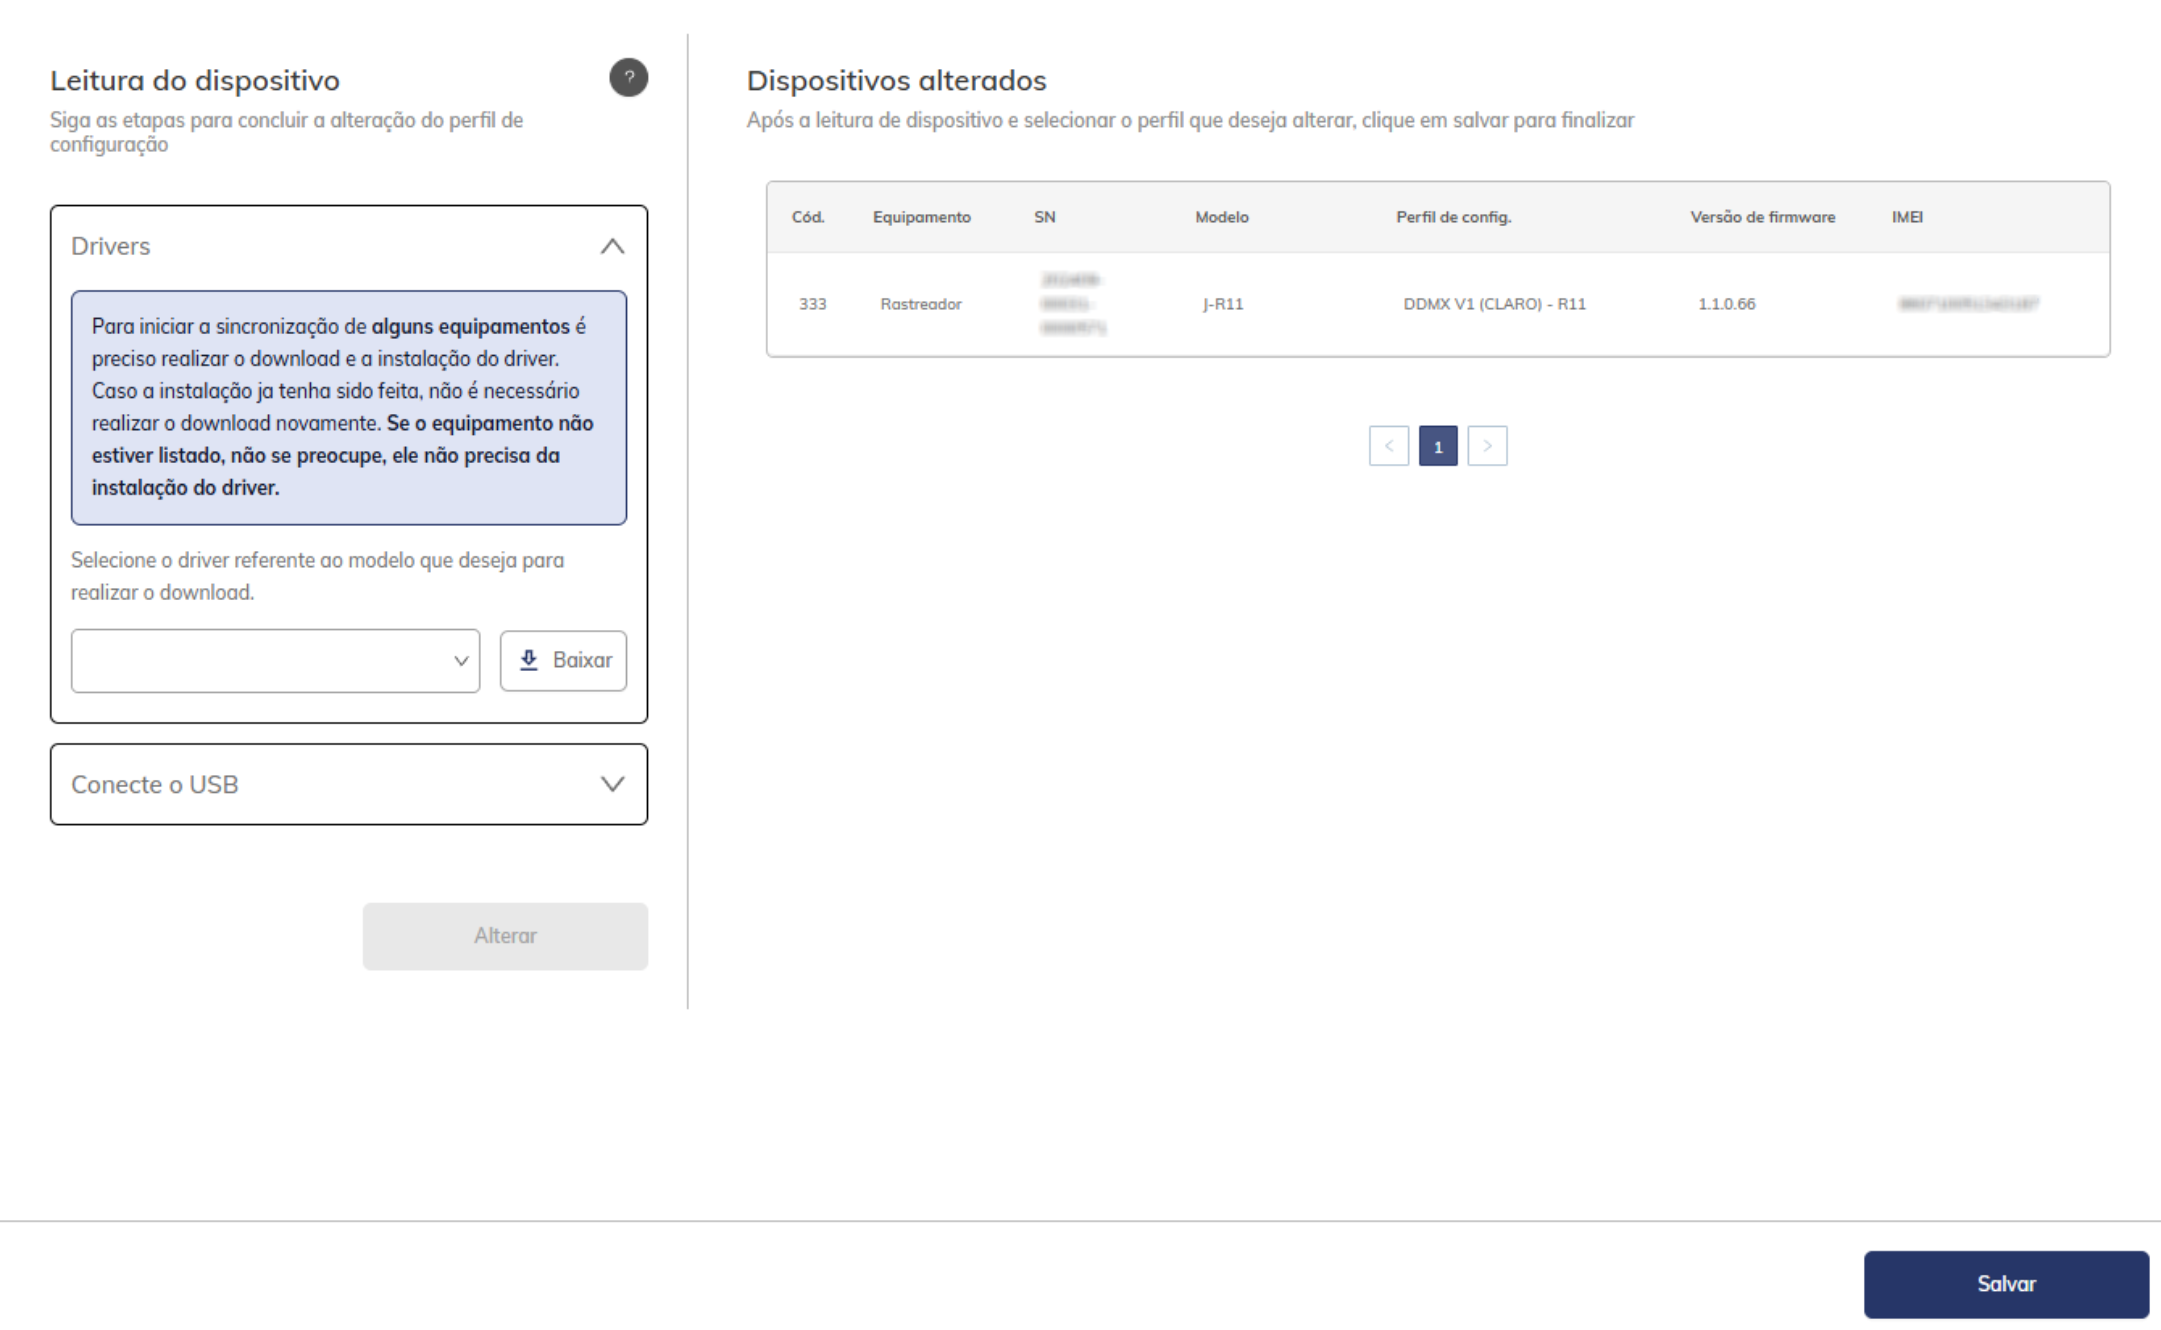Screen dimensions: 2161x1330
Task: Go to previous page arrow
Action: tap(1388, 446)
